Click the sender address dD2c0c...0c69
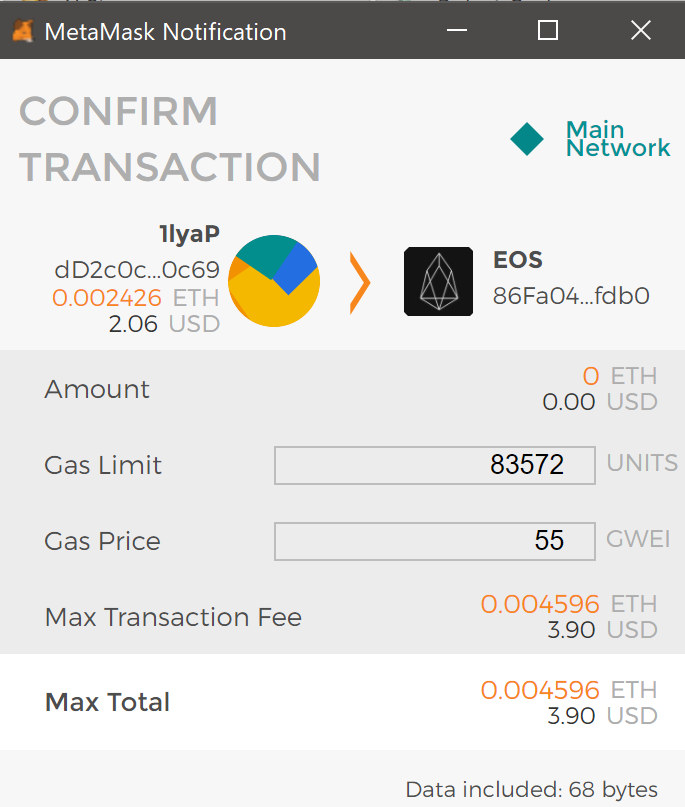Screen dimensions: 685x807 (137, 270)
